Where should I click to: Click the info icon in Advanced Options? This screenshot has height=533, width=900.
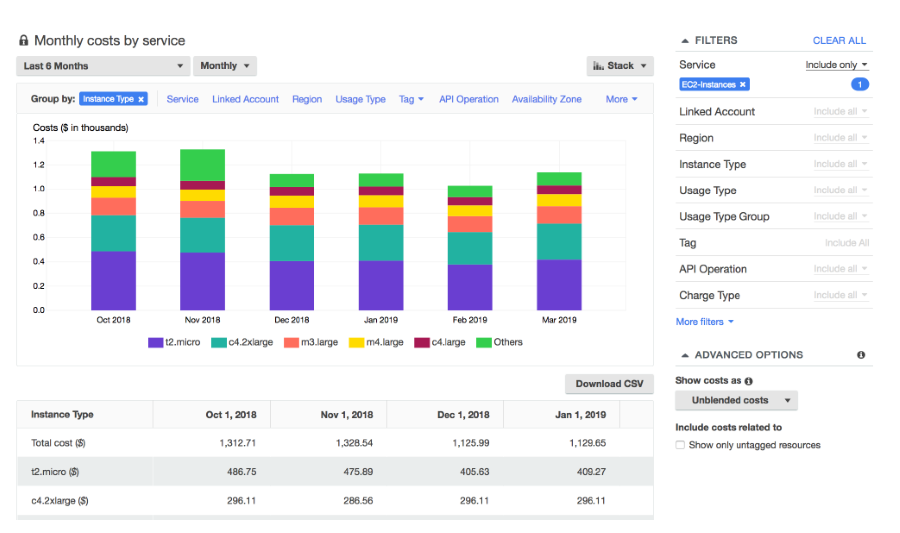(861, 355)
